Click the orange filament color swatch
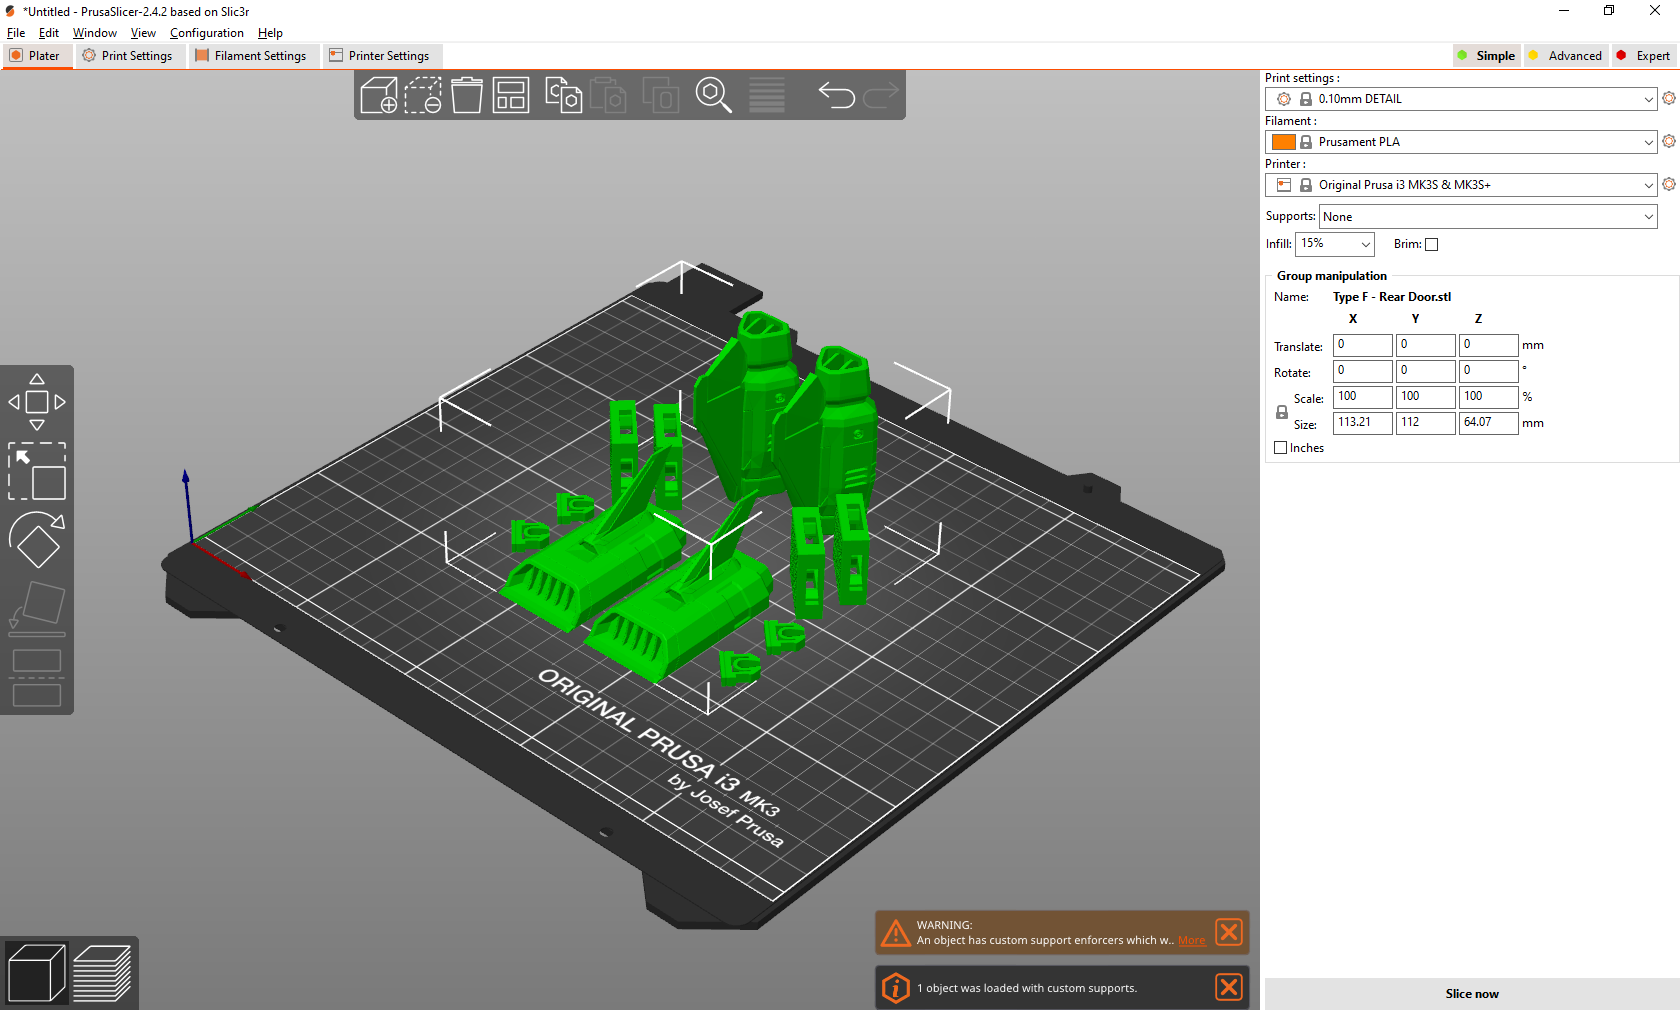Viewport: 1680px width, 1010px height. 1284,142
